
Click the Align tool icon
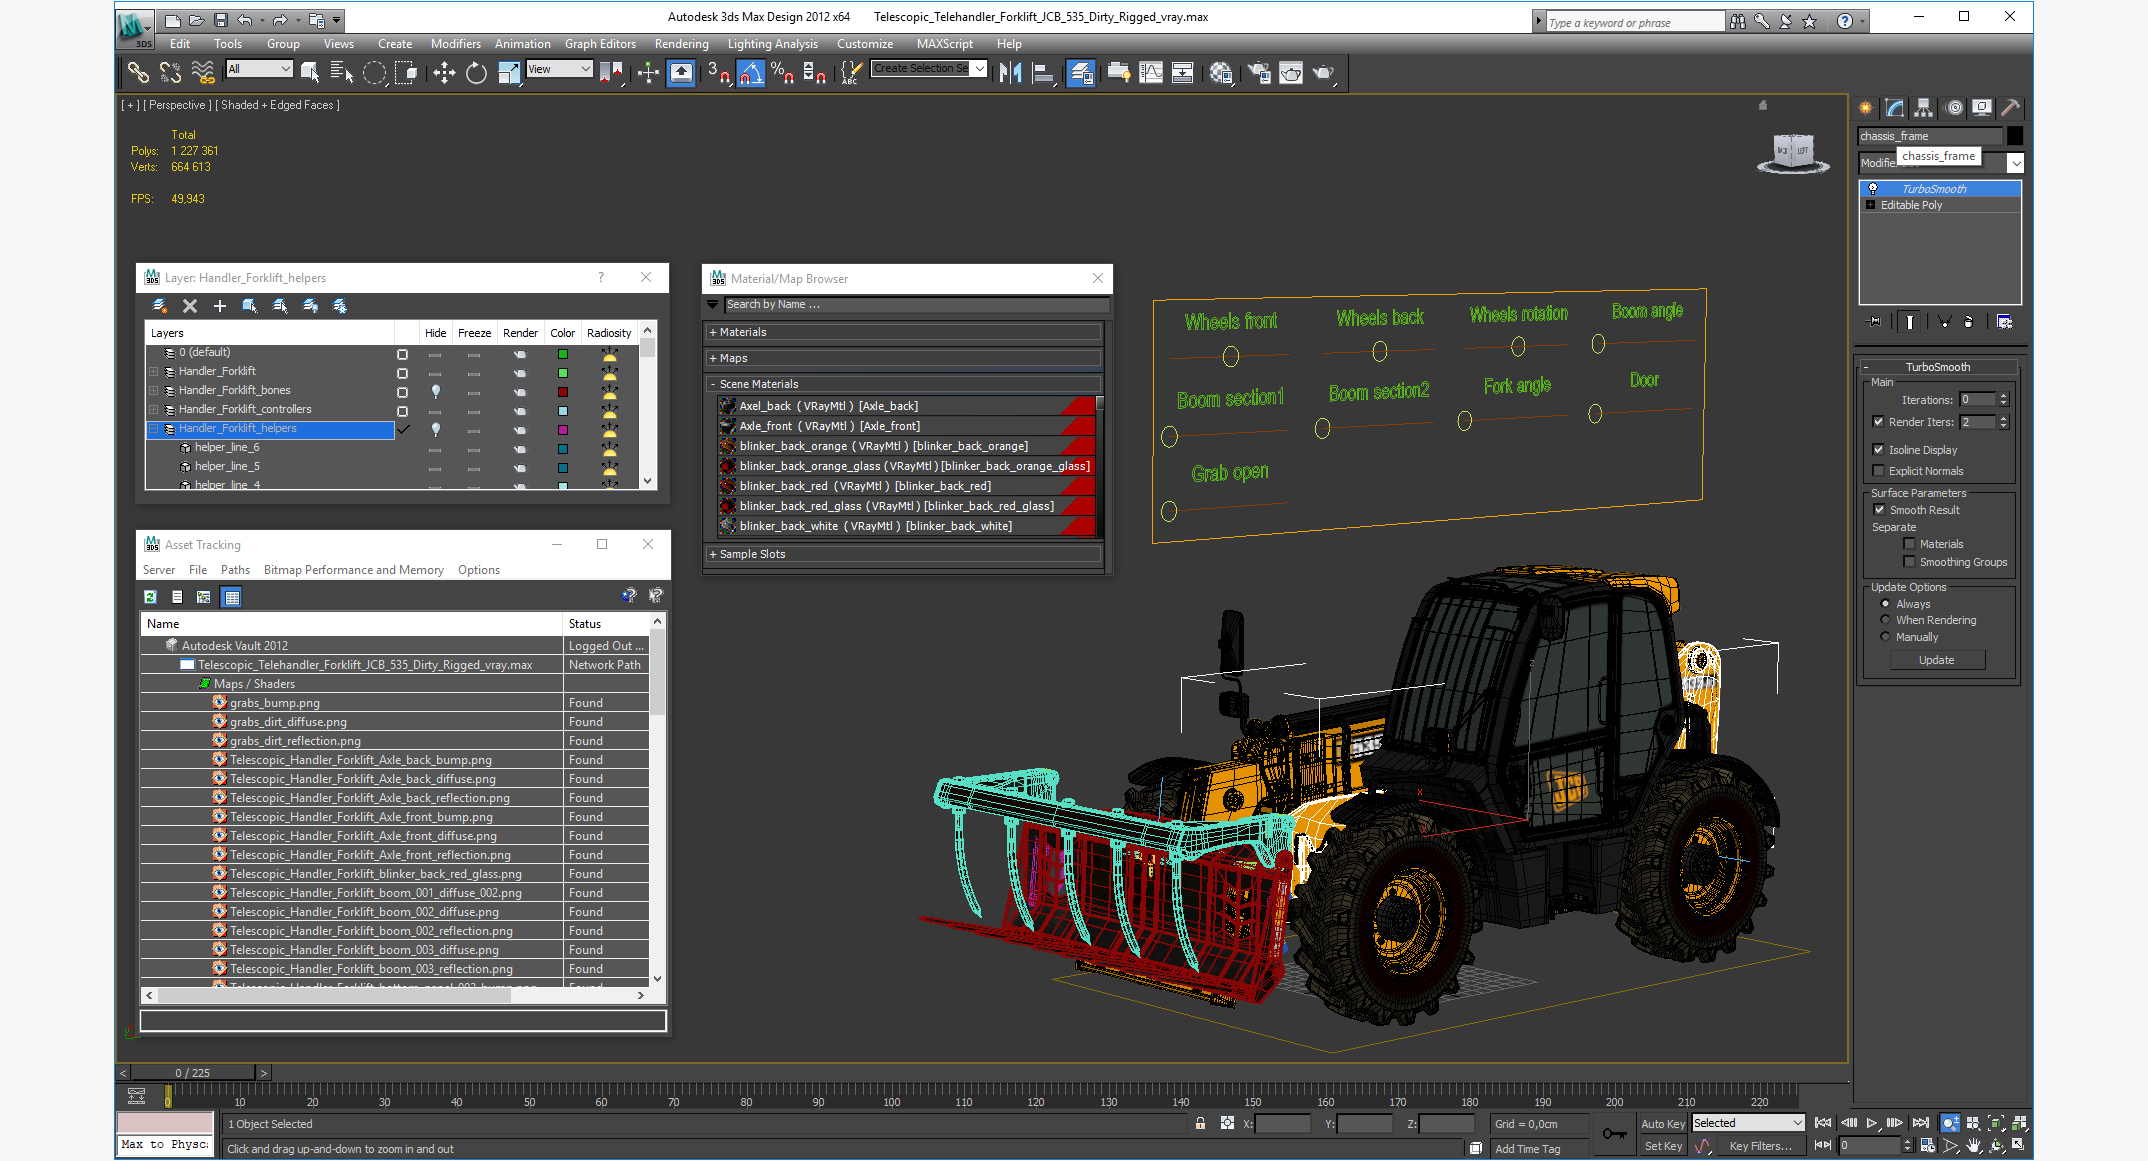tap(1043, 72)
